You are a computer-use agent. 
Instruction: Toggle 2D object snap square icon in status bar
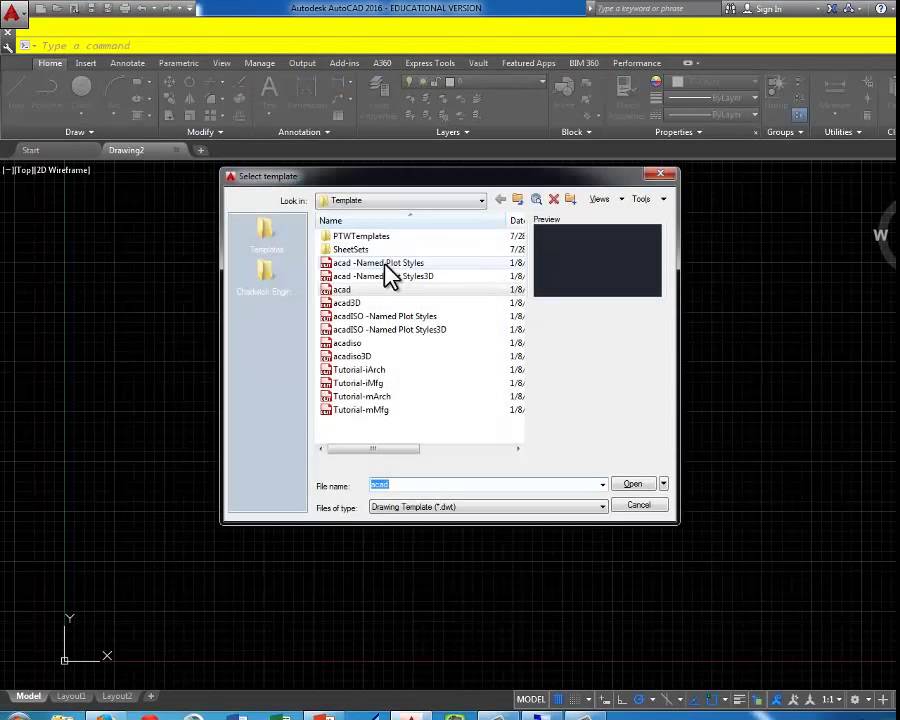712,699
